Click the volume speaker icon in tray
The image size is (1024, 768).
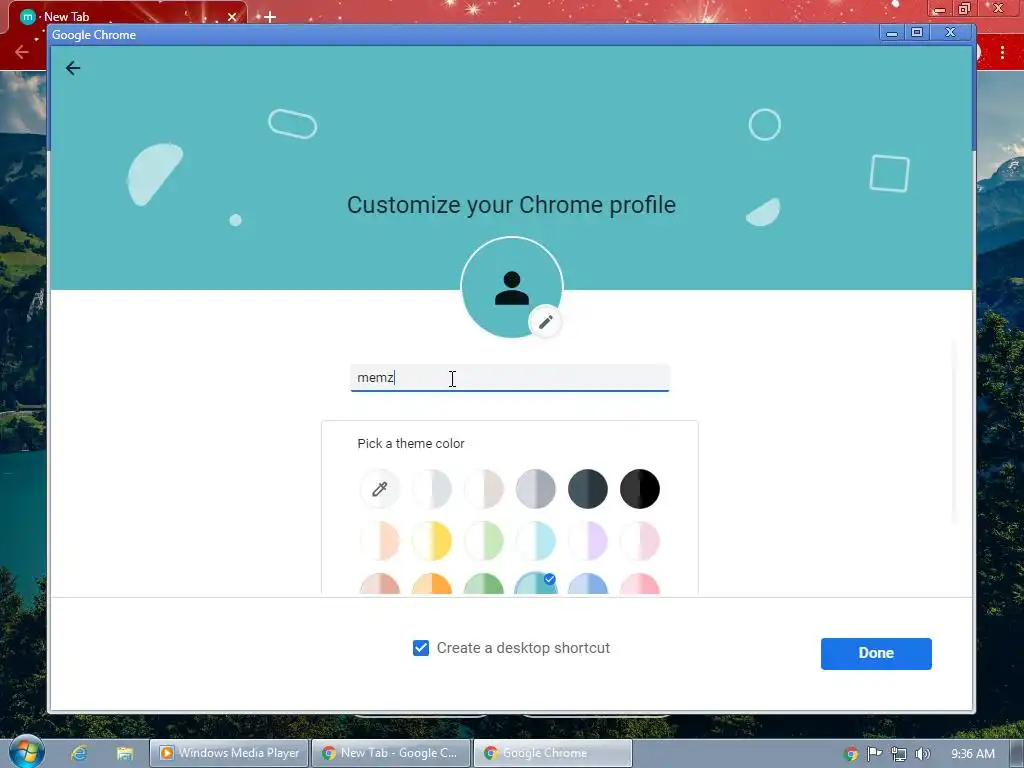(x=922, y=754)
